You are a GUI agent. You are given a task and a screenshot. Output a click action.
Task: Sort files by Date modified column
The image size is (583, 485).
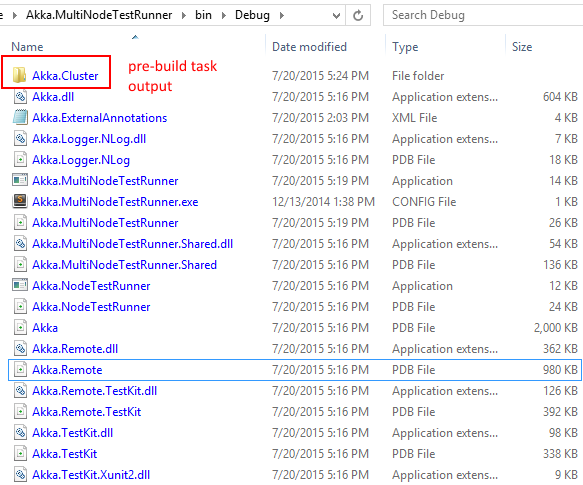pyautogui.click(x=309, y=47)
